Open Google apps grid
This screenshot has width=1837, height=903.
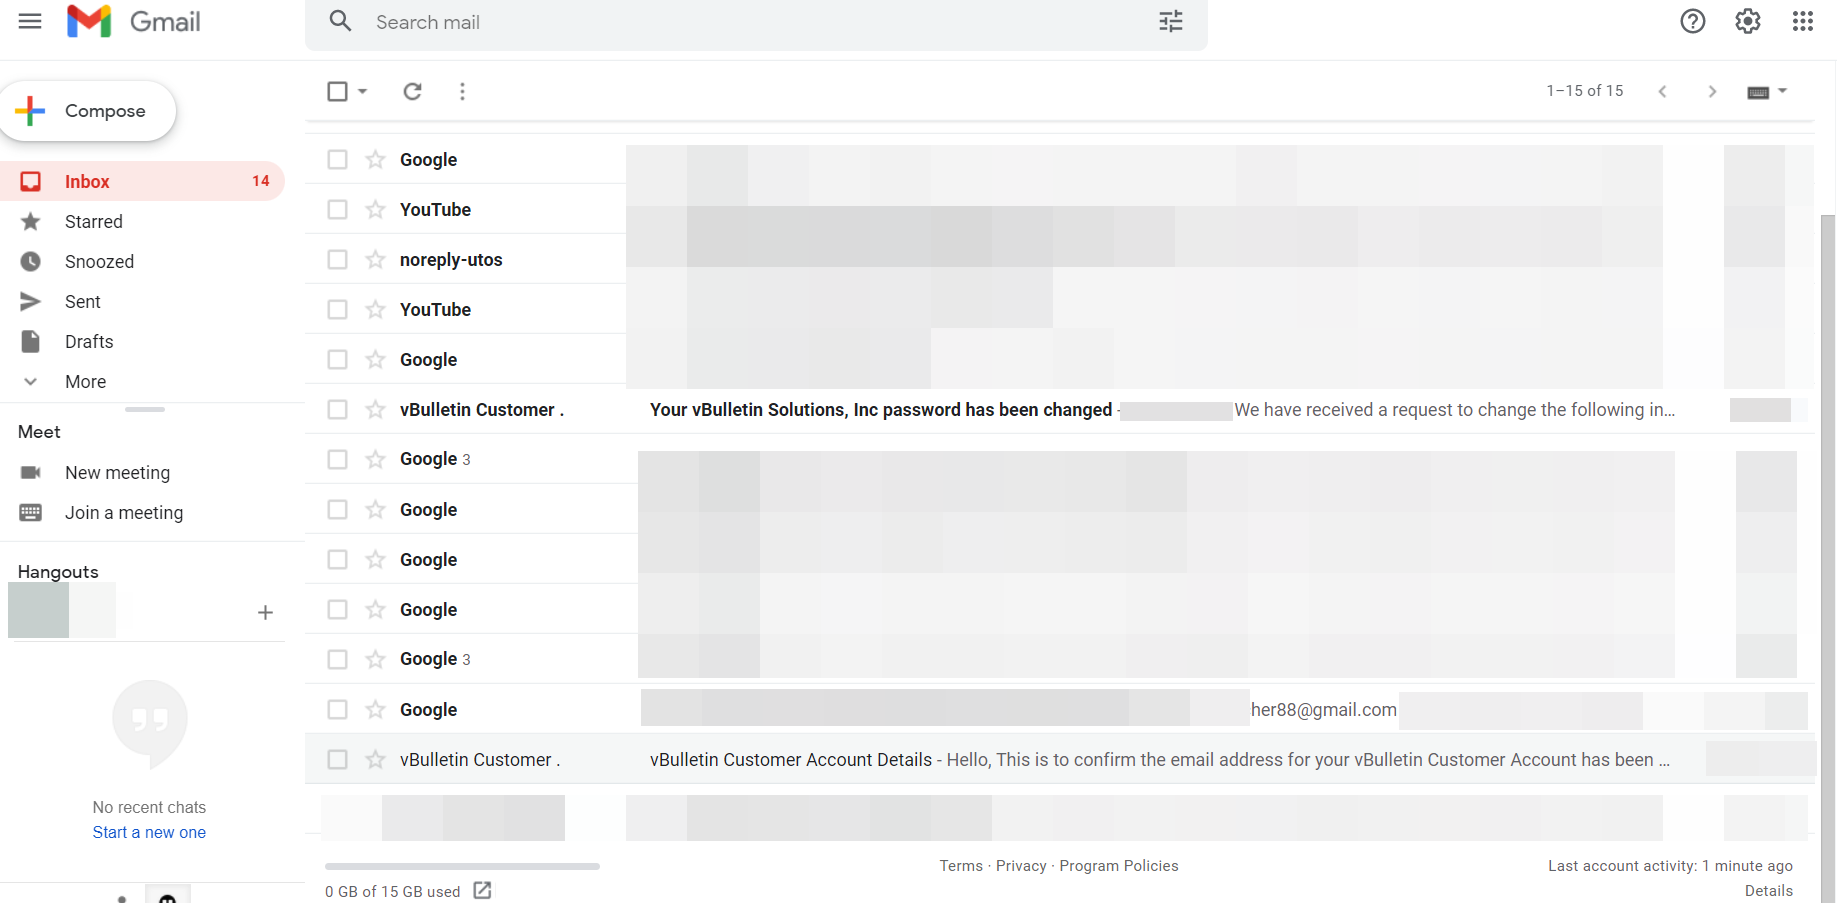point(1803,21)
